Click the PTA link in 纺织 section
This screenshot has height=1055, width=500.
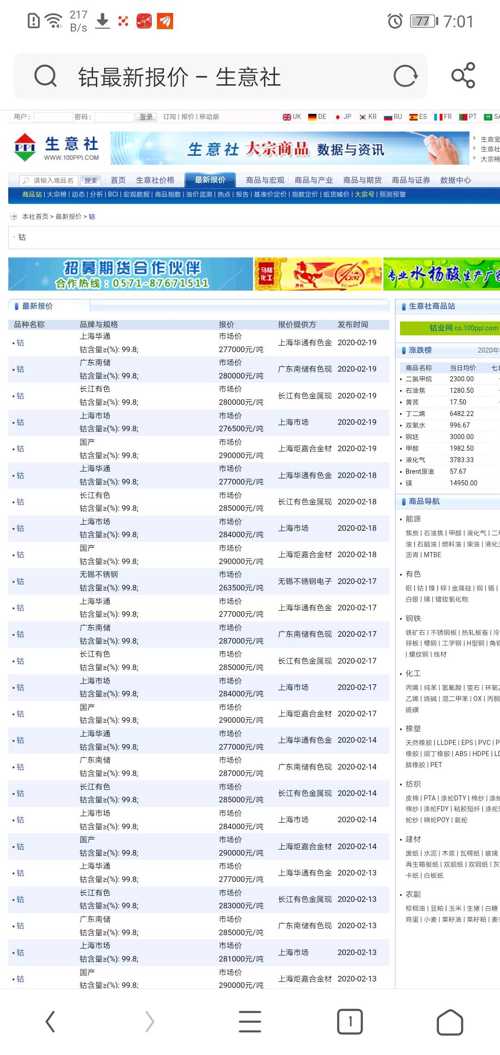click(x=429, y=798)
